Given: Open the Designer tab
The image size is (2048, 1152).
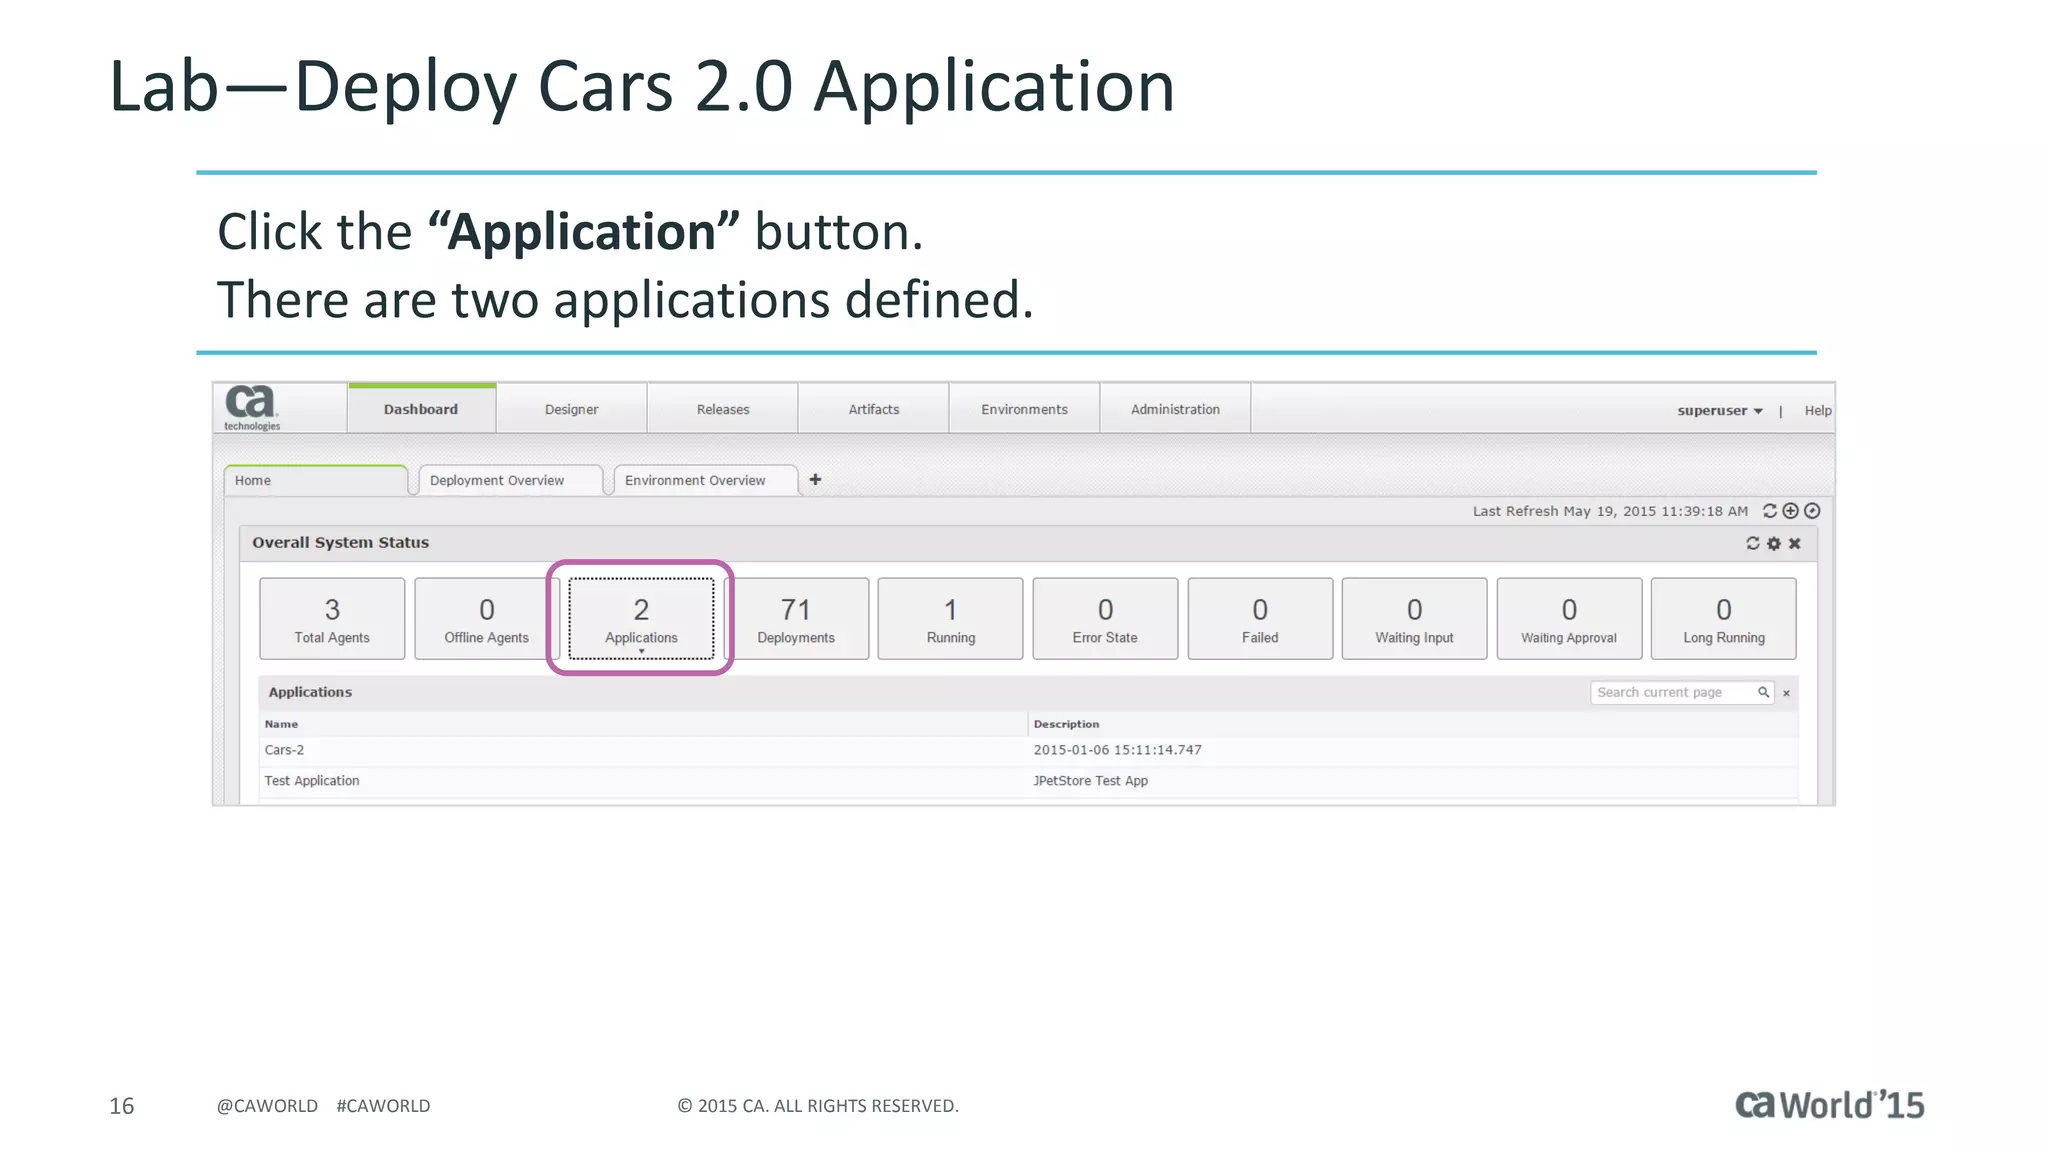Looking at the screenshot, I should [572, 409].
